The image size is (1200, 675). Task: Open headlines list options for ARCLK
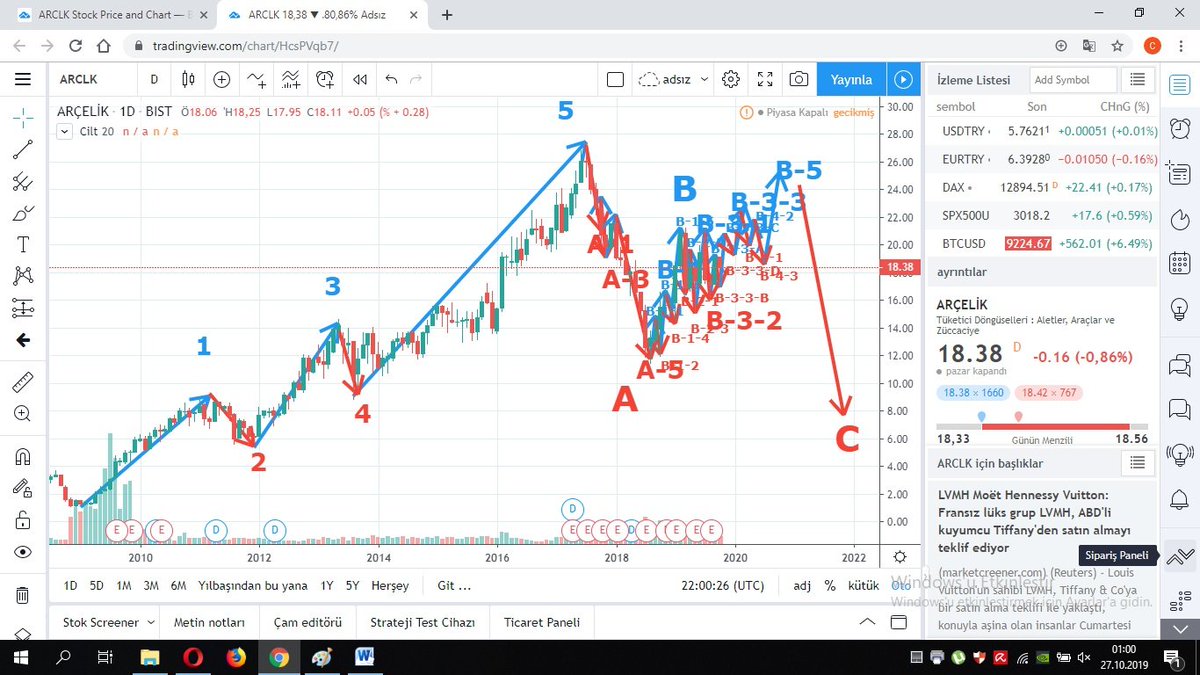(x=1136, y=462)
